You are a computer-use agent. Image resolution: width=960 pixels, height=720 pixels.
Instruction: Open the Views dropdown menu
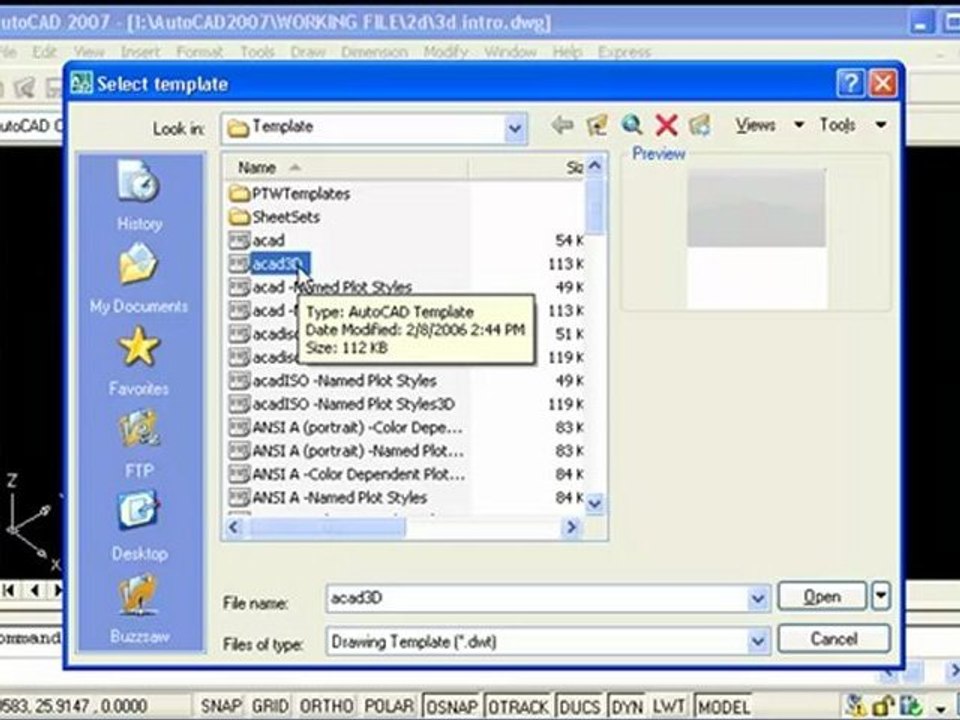coord(769,125)
